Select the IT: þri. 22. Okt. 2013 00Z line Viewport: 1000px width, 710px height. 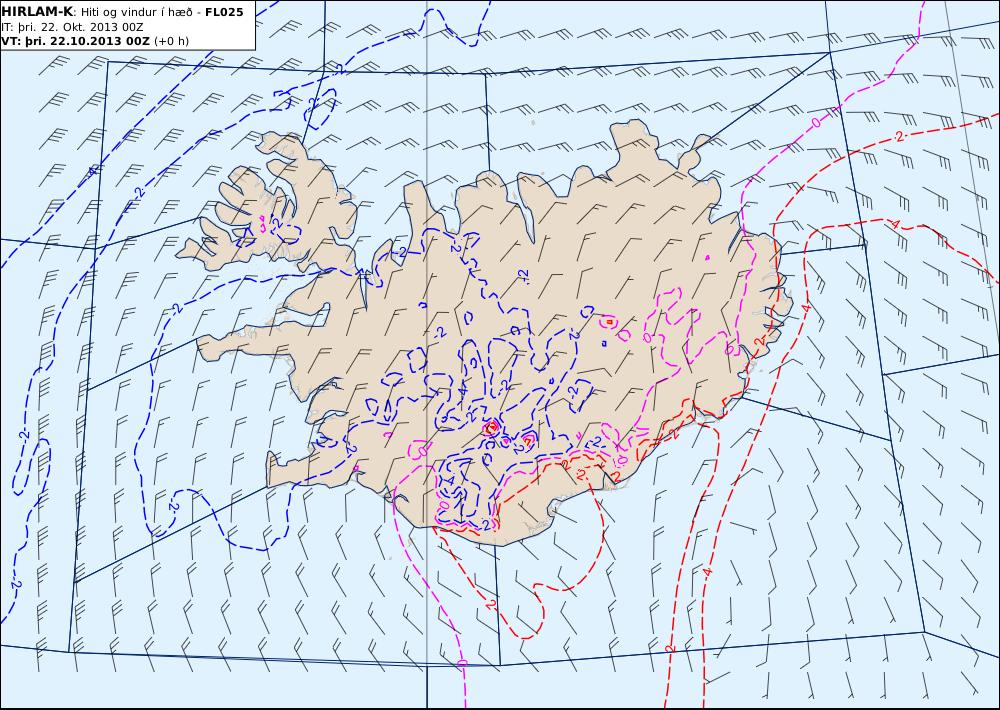(x=72, y=27)
